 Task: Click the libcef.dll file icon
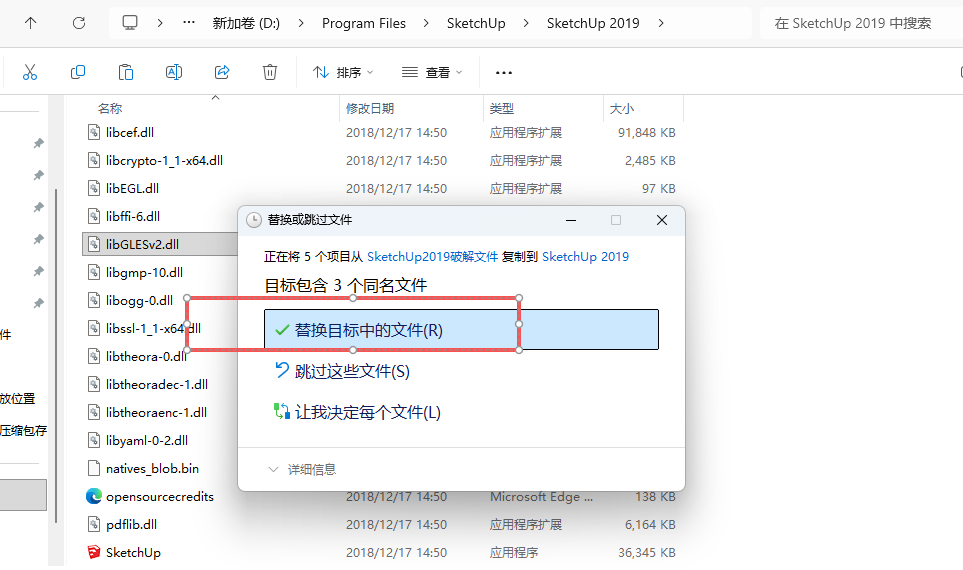coord(93,132)
